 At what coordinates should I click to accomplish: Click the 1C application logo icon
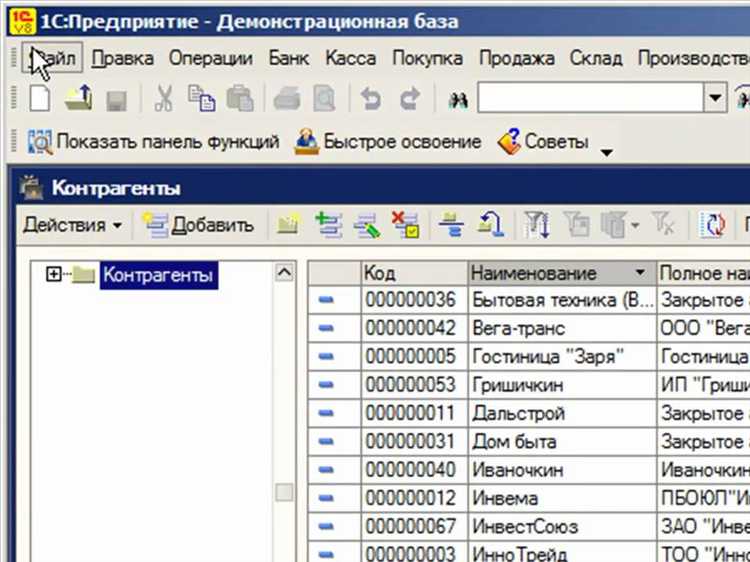(22, 21)
